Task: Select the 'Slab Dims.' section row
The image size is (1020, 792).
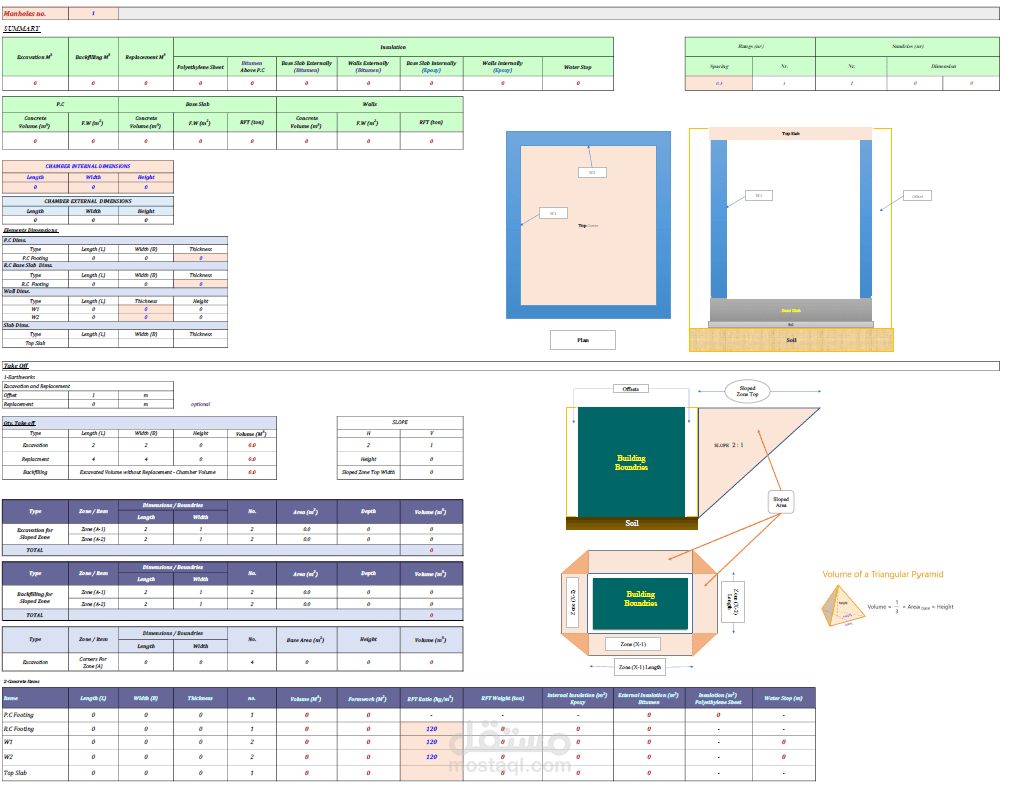Action: (115, 325)
